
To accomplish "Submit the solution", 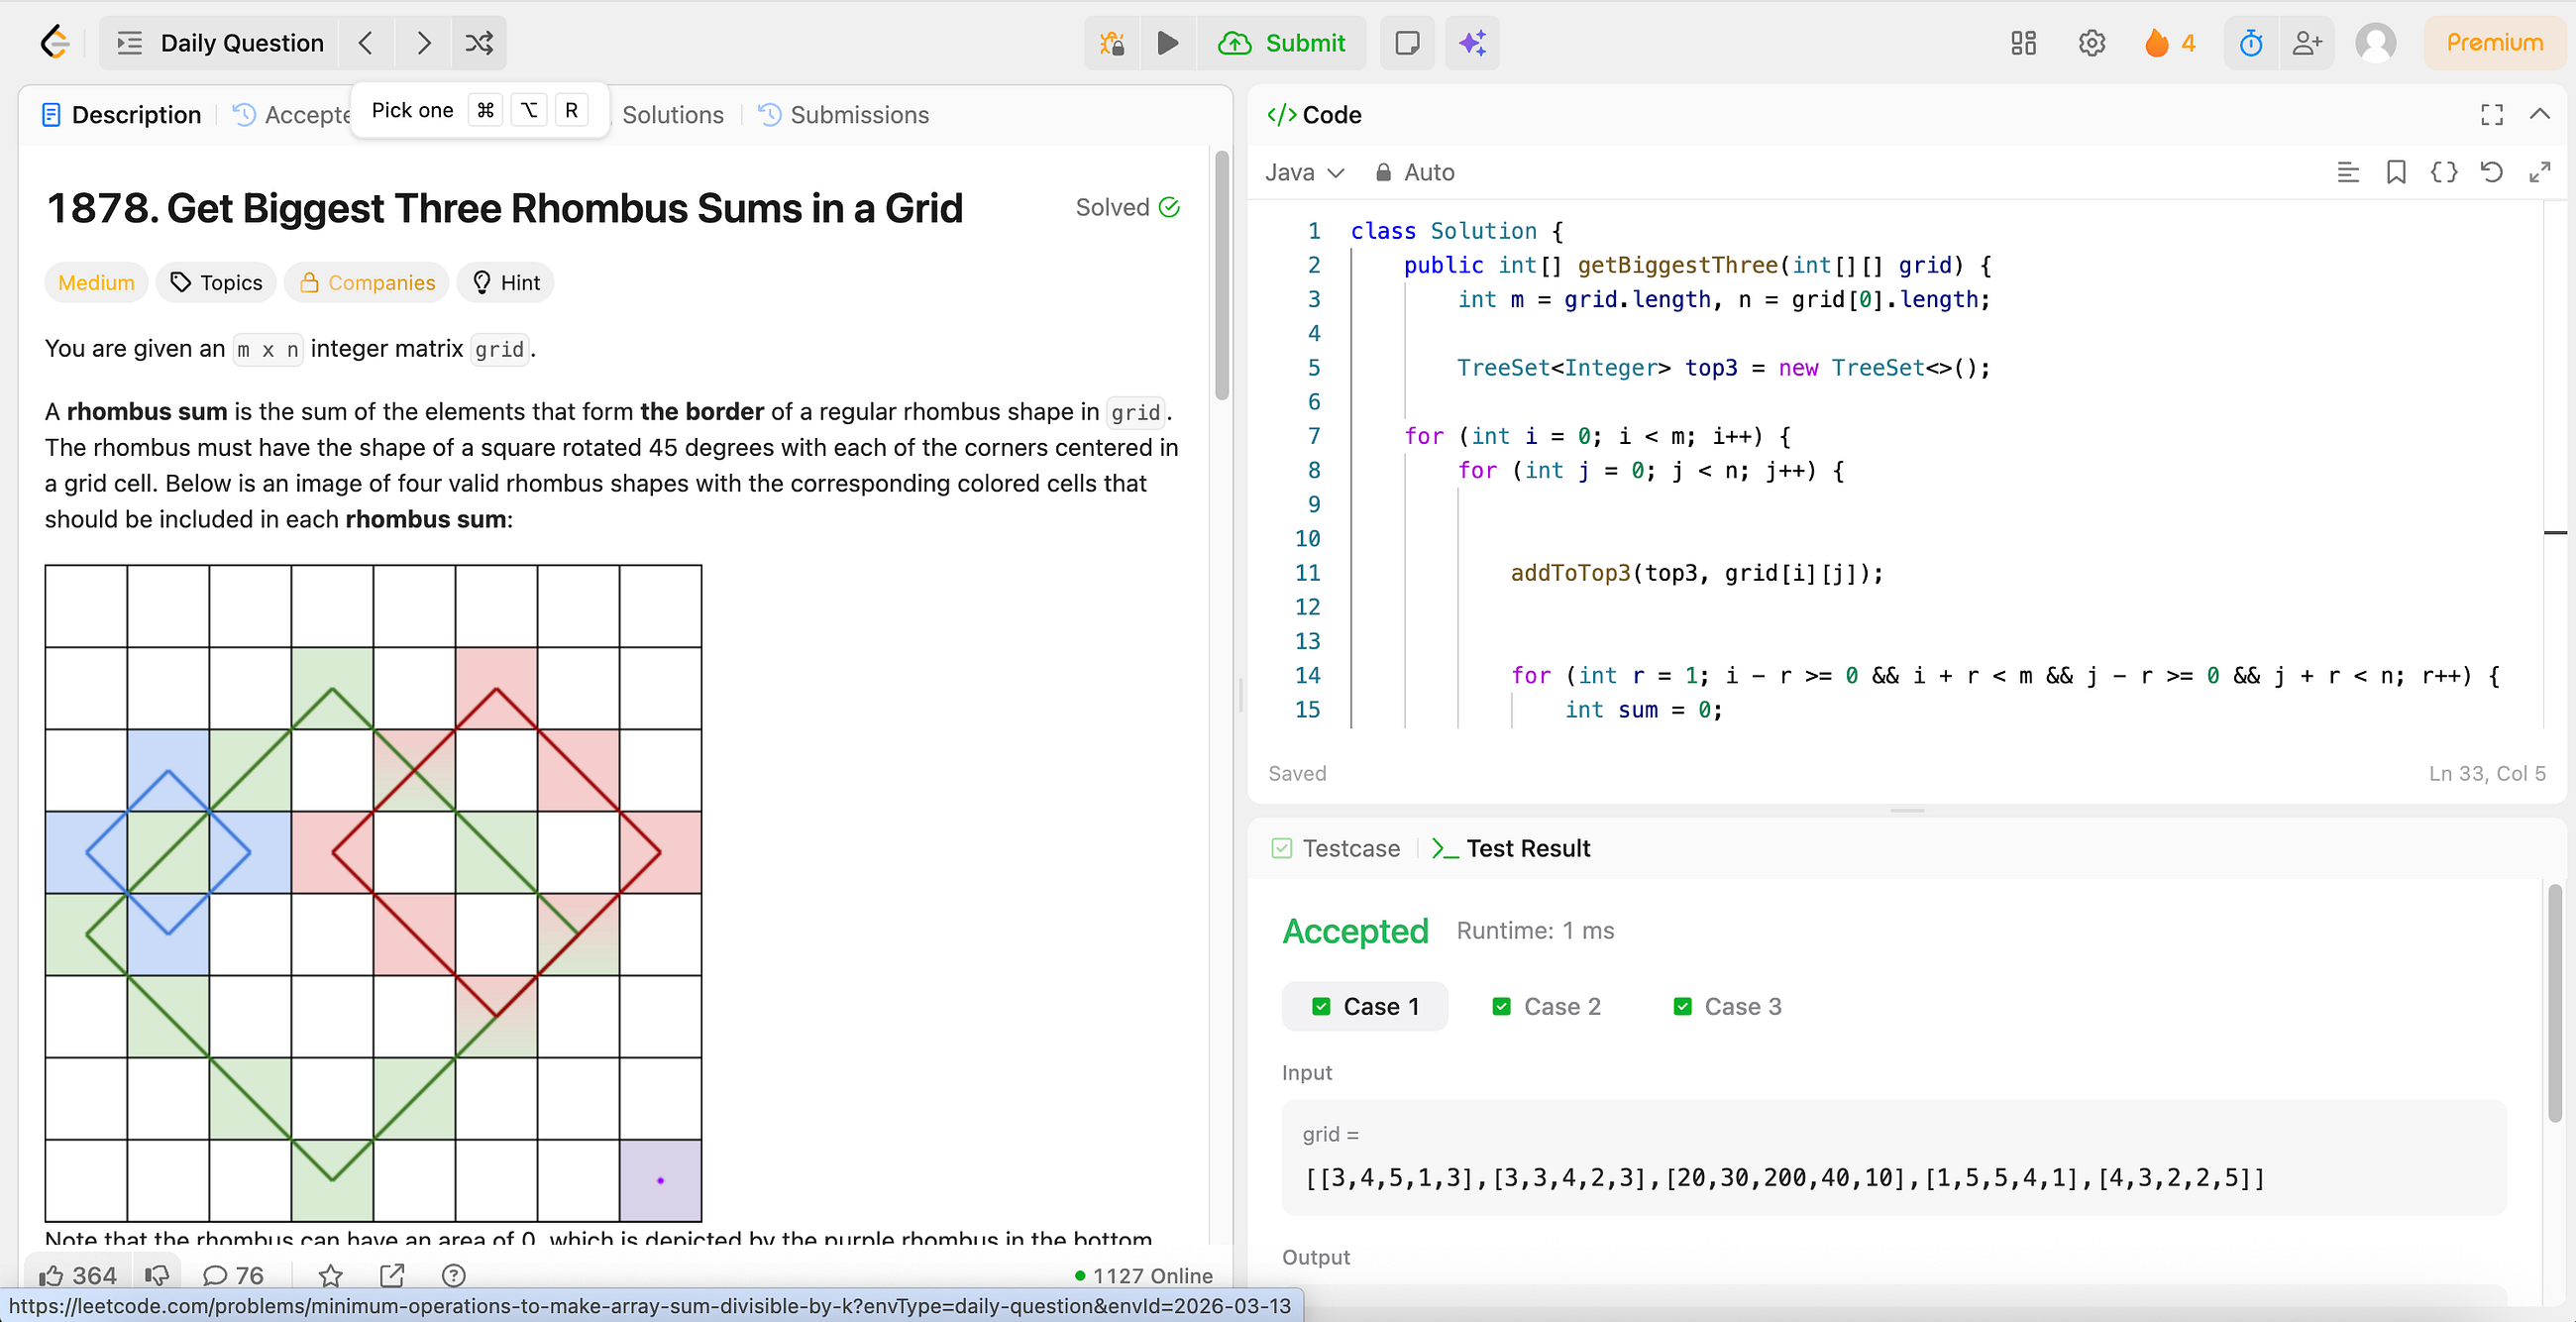I will (x=1282, y=43).
